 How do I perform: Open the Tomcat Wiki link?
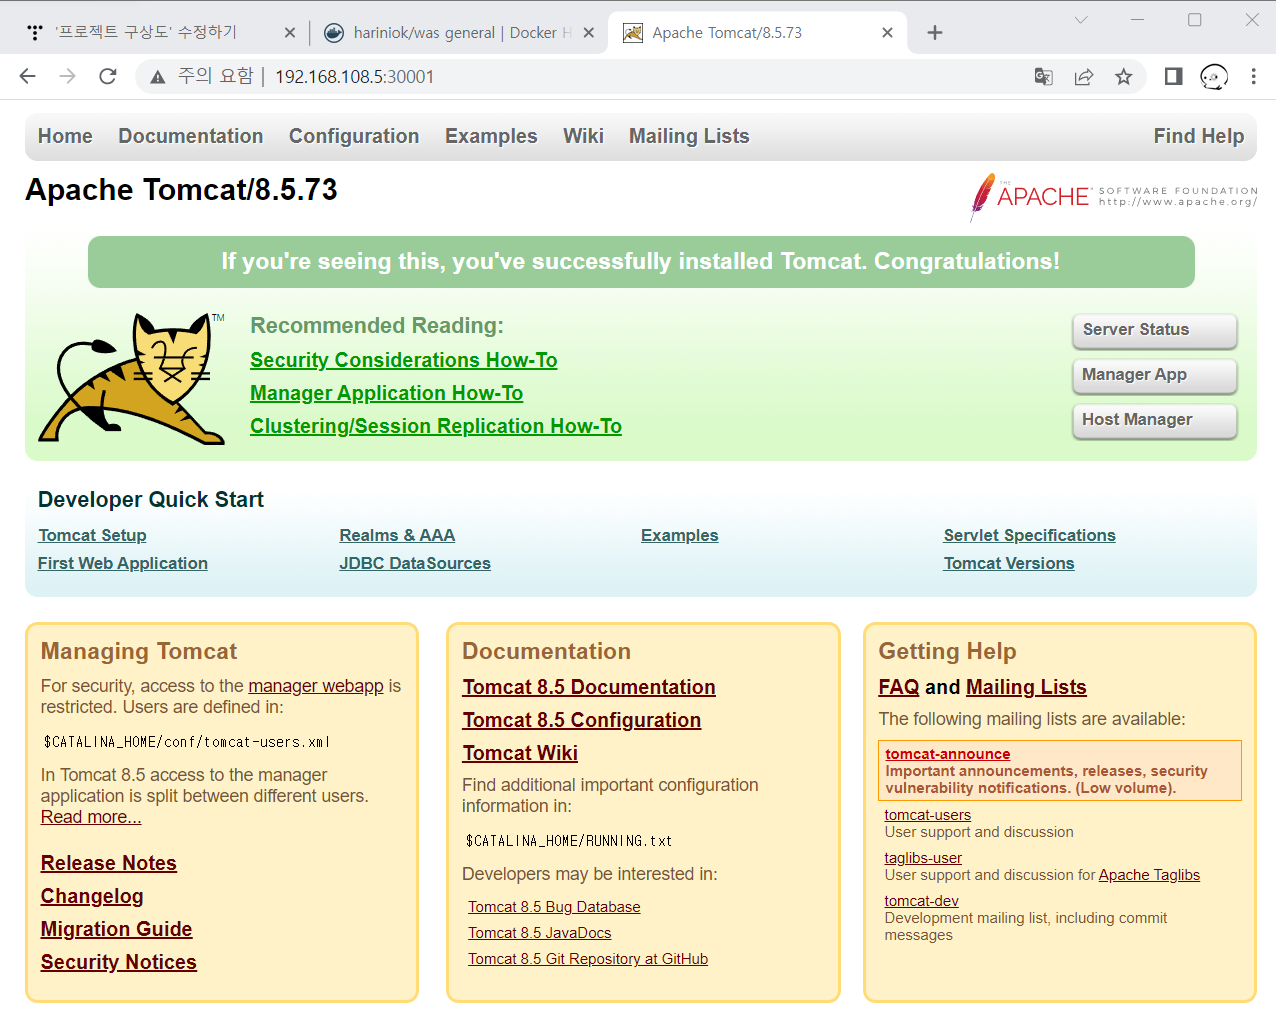[520, 753]
